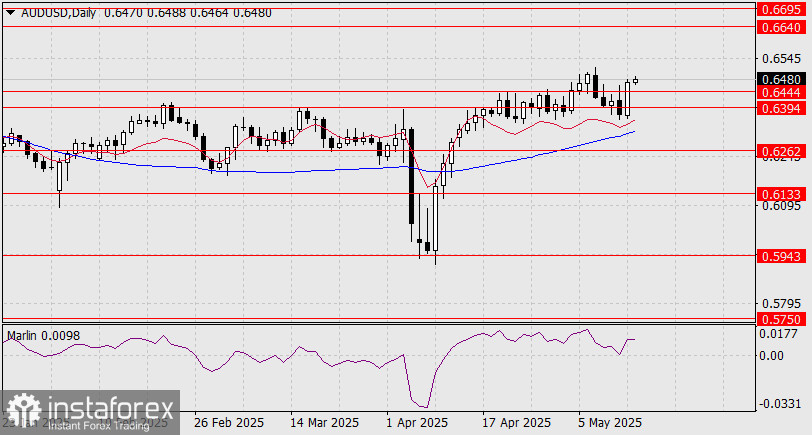Click the 0.6133 red level label
The height and width of the screenshot is (435, 812).
pos(782,194)
